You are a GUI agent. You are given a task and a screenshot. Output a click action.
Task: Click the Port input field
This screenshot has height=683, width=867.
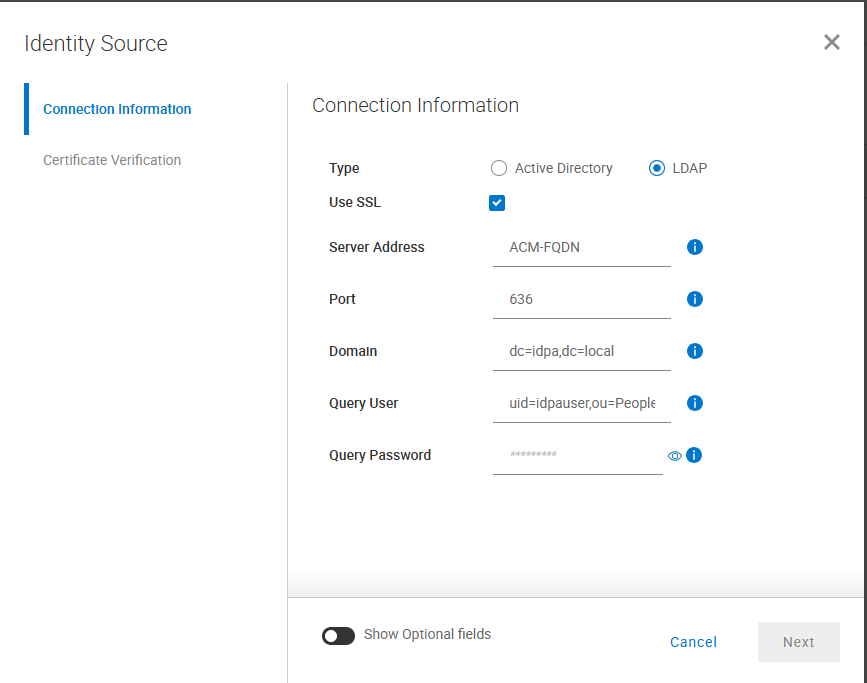click(x=580, y=299)
